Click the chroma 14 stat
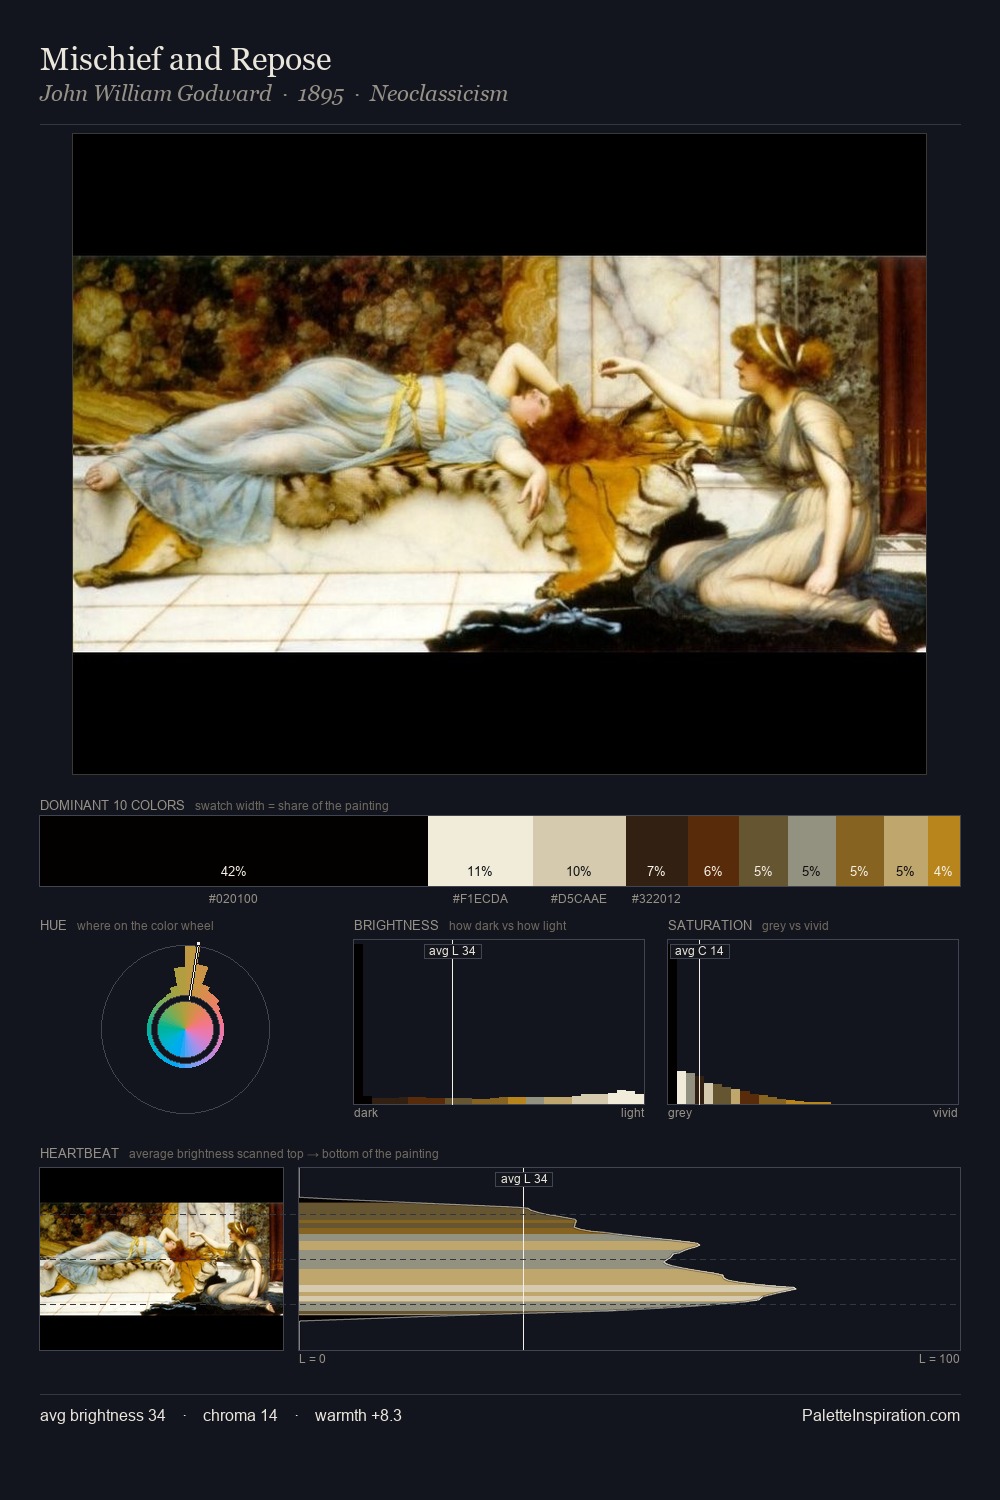The width and height of the screenshot is (1000, 1500). coord(240,1415)
